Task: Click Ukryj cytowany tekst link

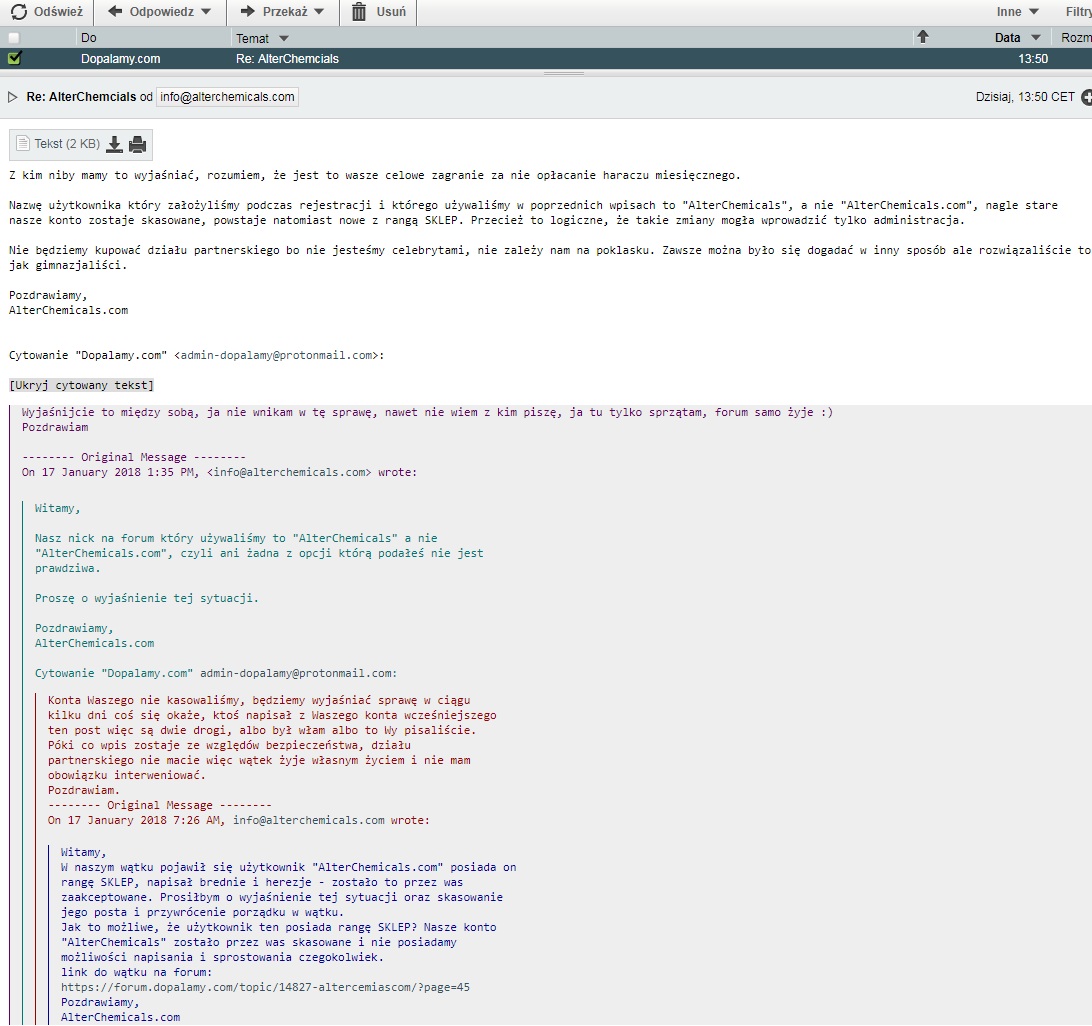Action: [x=81, y=385]
